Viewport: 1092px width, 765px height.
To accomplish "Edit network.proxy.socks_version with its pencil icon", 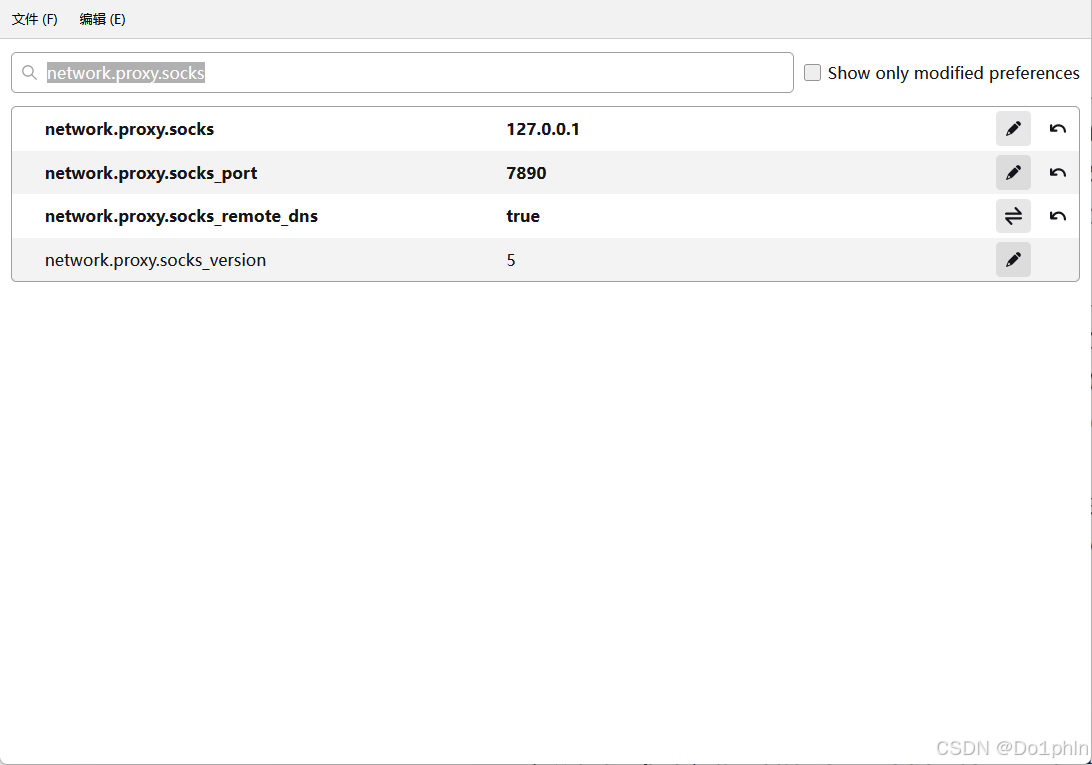I will click(1013, 260).
